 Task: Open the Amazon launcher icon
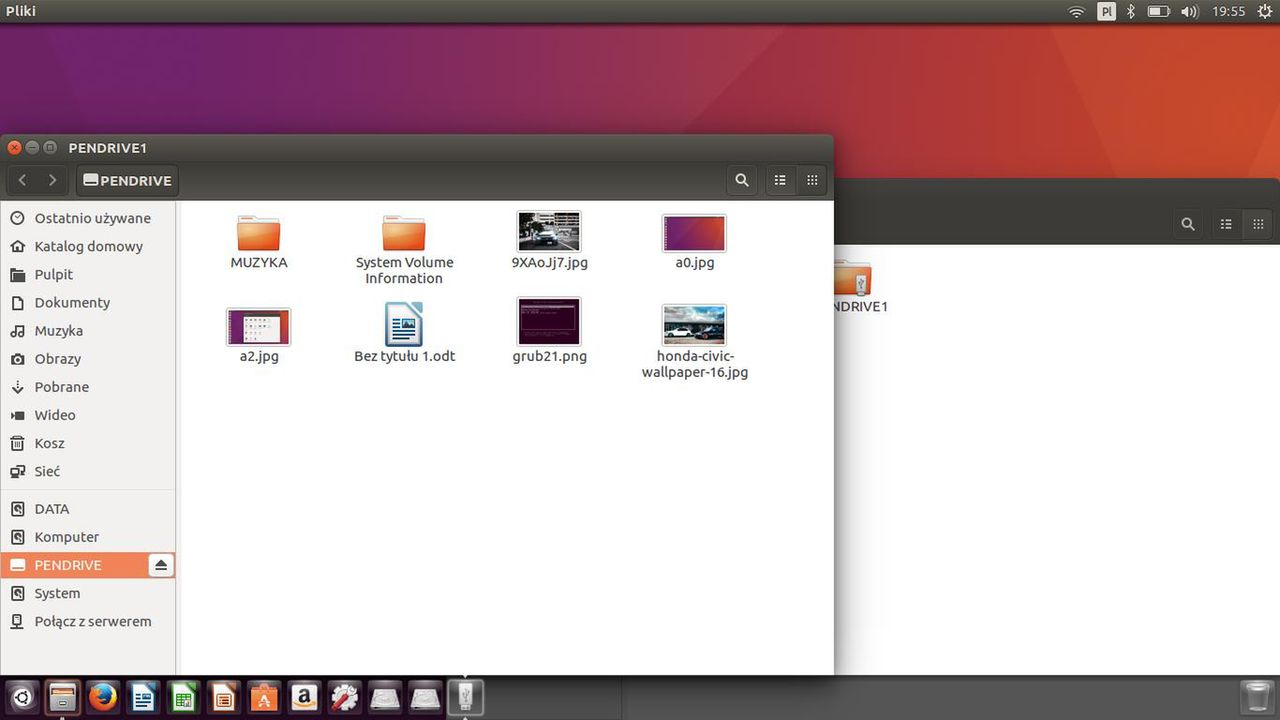(304, 697)
